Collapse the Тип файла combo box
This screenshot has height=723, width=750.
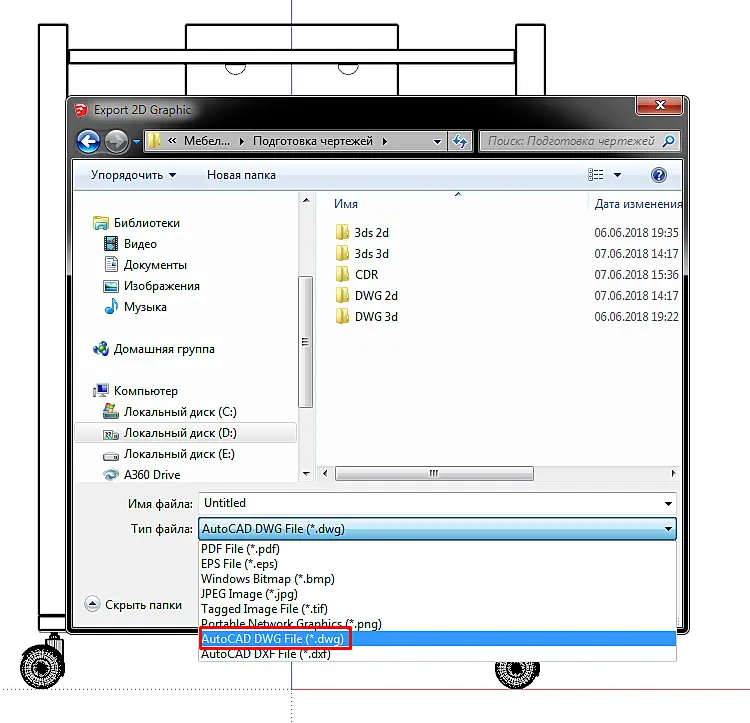pyautogui.click(x=437, y=529)
